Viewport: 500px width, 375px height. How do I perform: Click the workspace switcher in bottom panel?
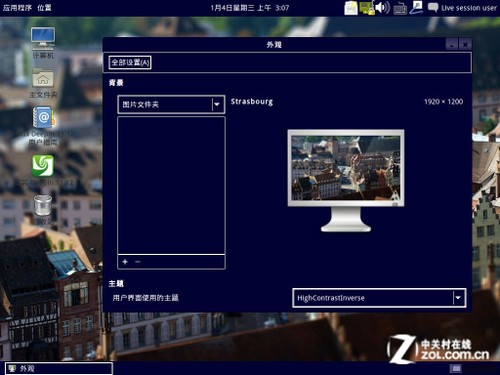(x=456, y=368)
